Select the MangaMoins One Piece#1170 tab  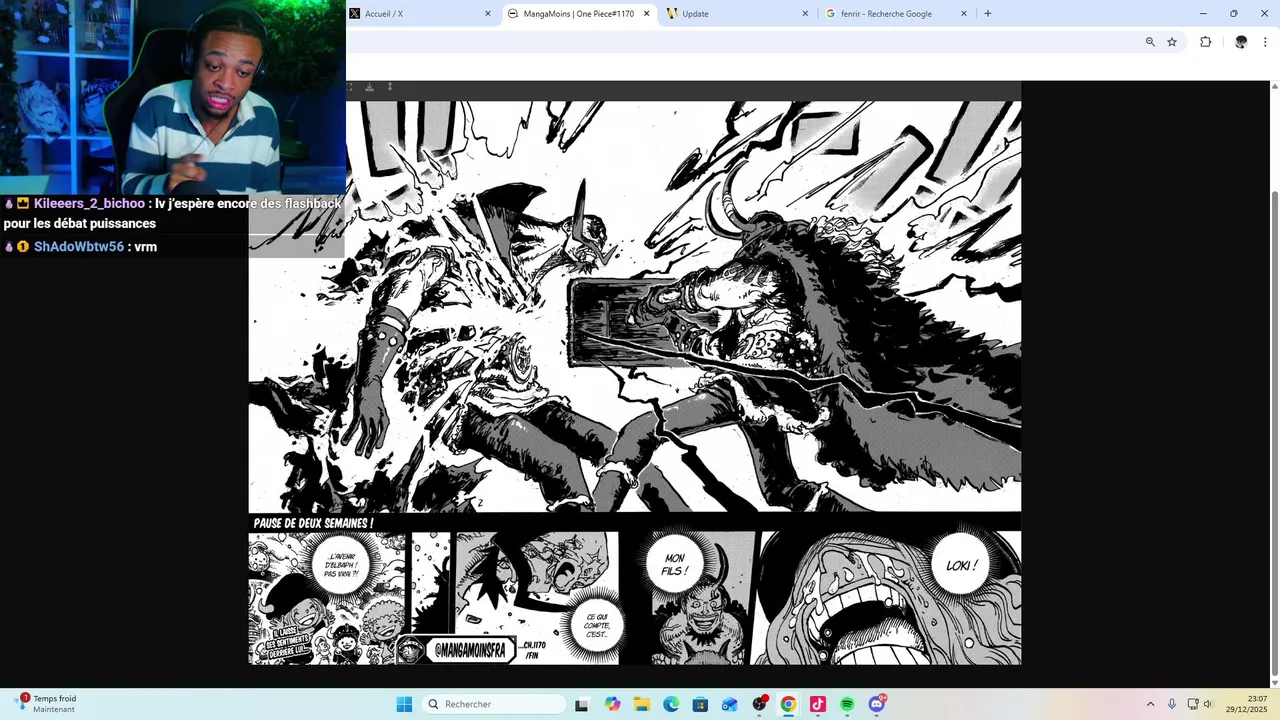coord(578,14)
